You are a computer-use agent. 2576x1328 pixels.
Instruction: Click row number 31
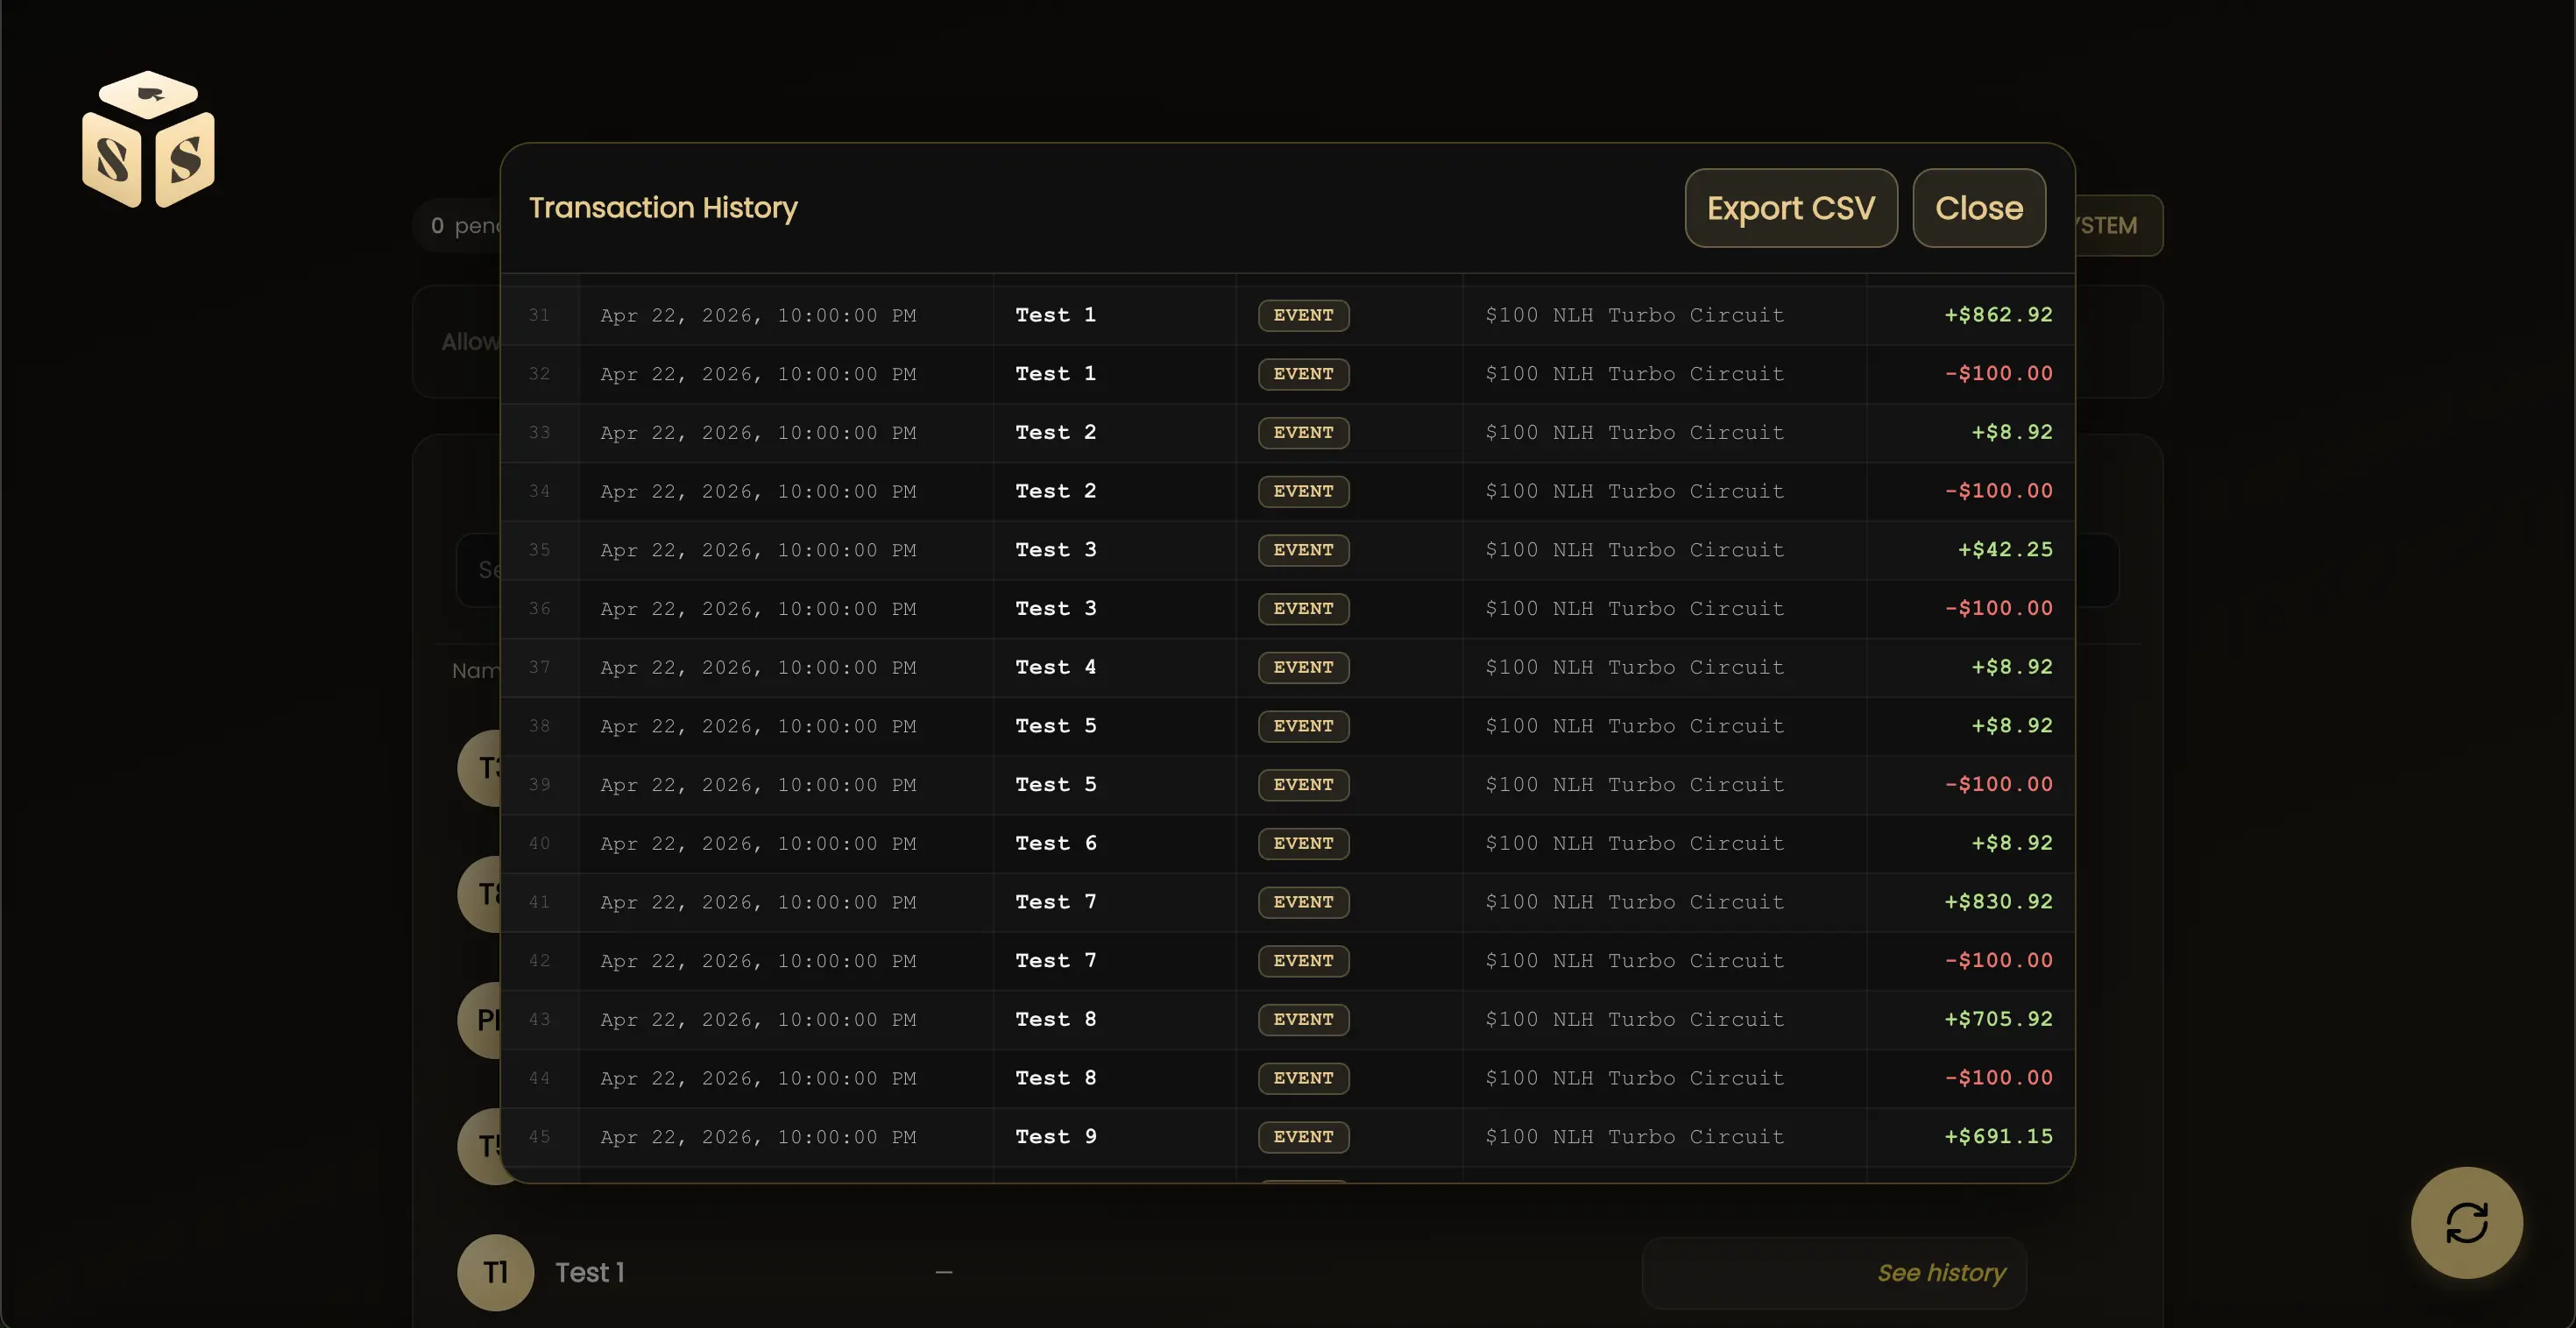(x=539, y=315)
